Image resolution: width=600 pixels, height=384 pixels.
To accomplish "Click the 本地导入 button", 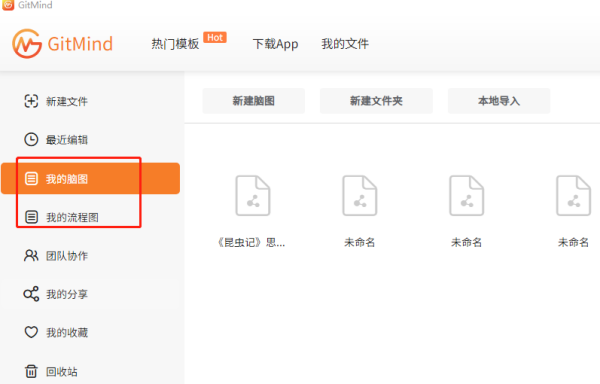I will [x=499, y=101].
